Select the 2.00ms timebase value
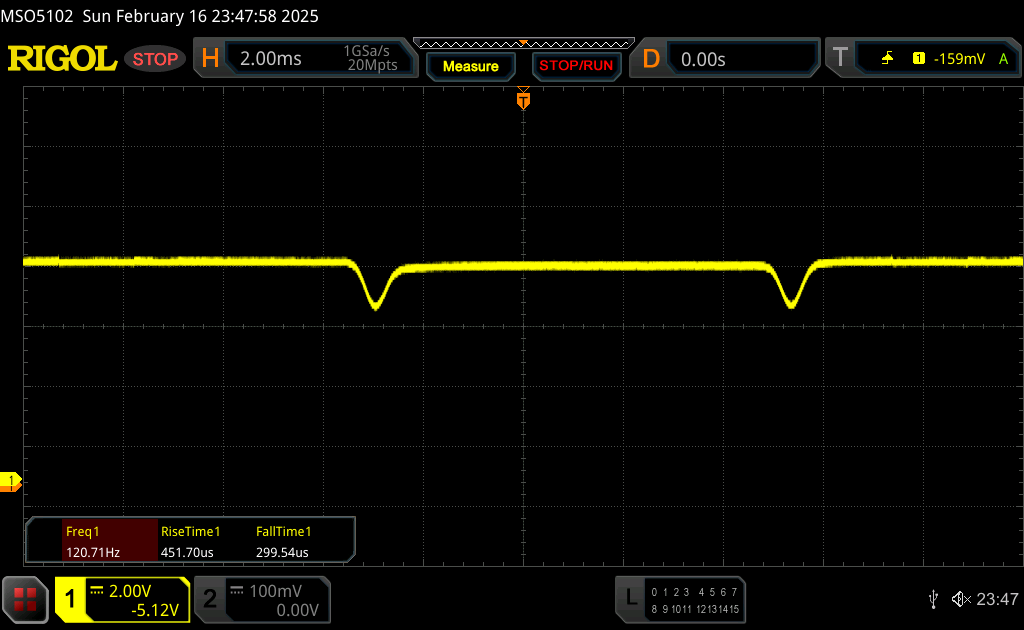Screen dimensions: 1024x630 [270, 59]
